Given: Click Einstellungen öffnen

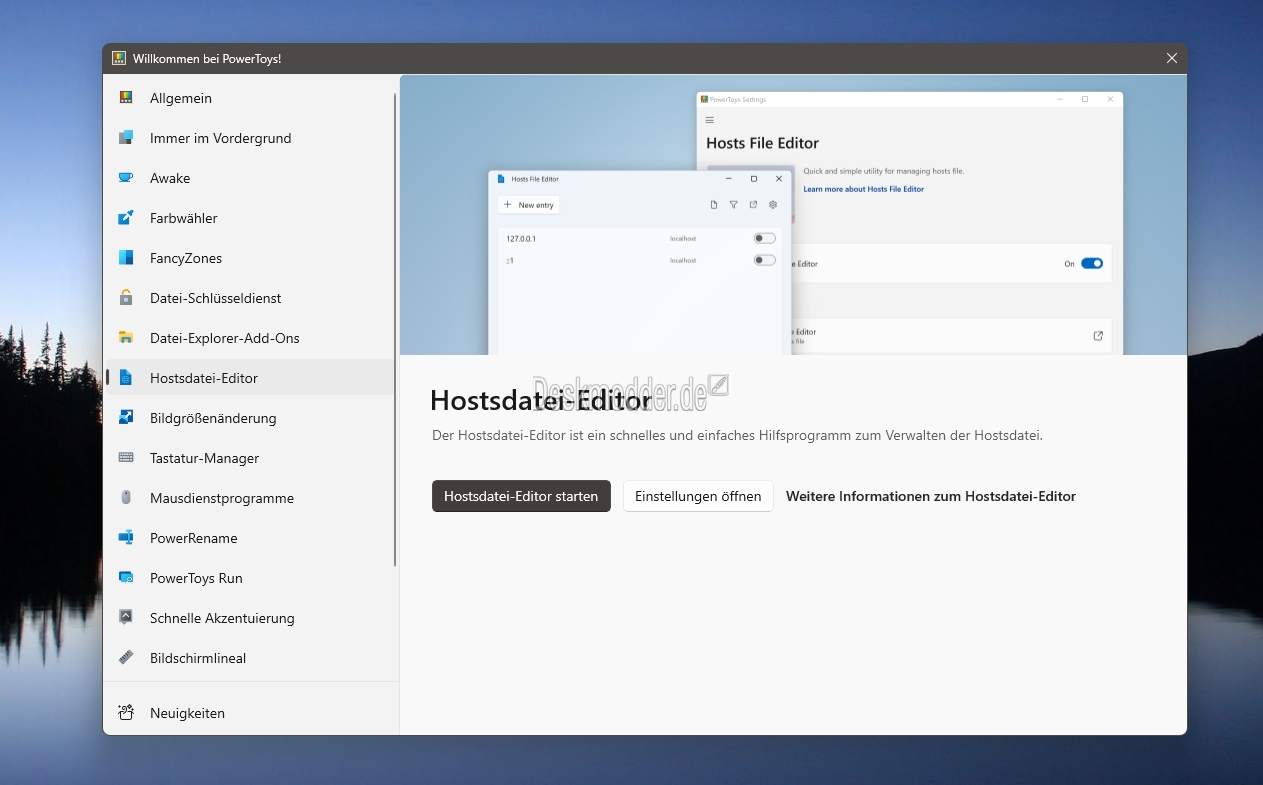Looking at the screenshot, I should (x=698, y=496).
